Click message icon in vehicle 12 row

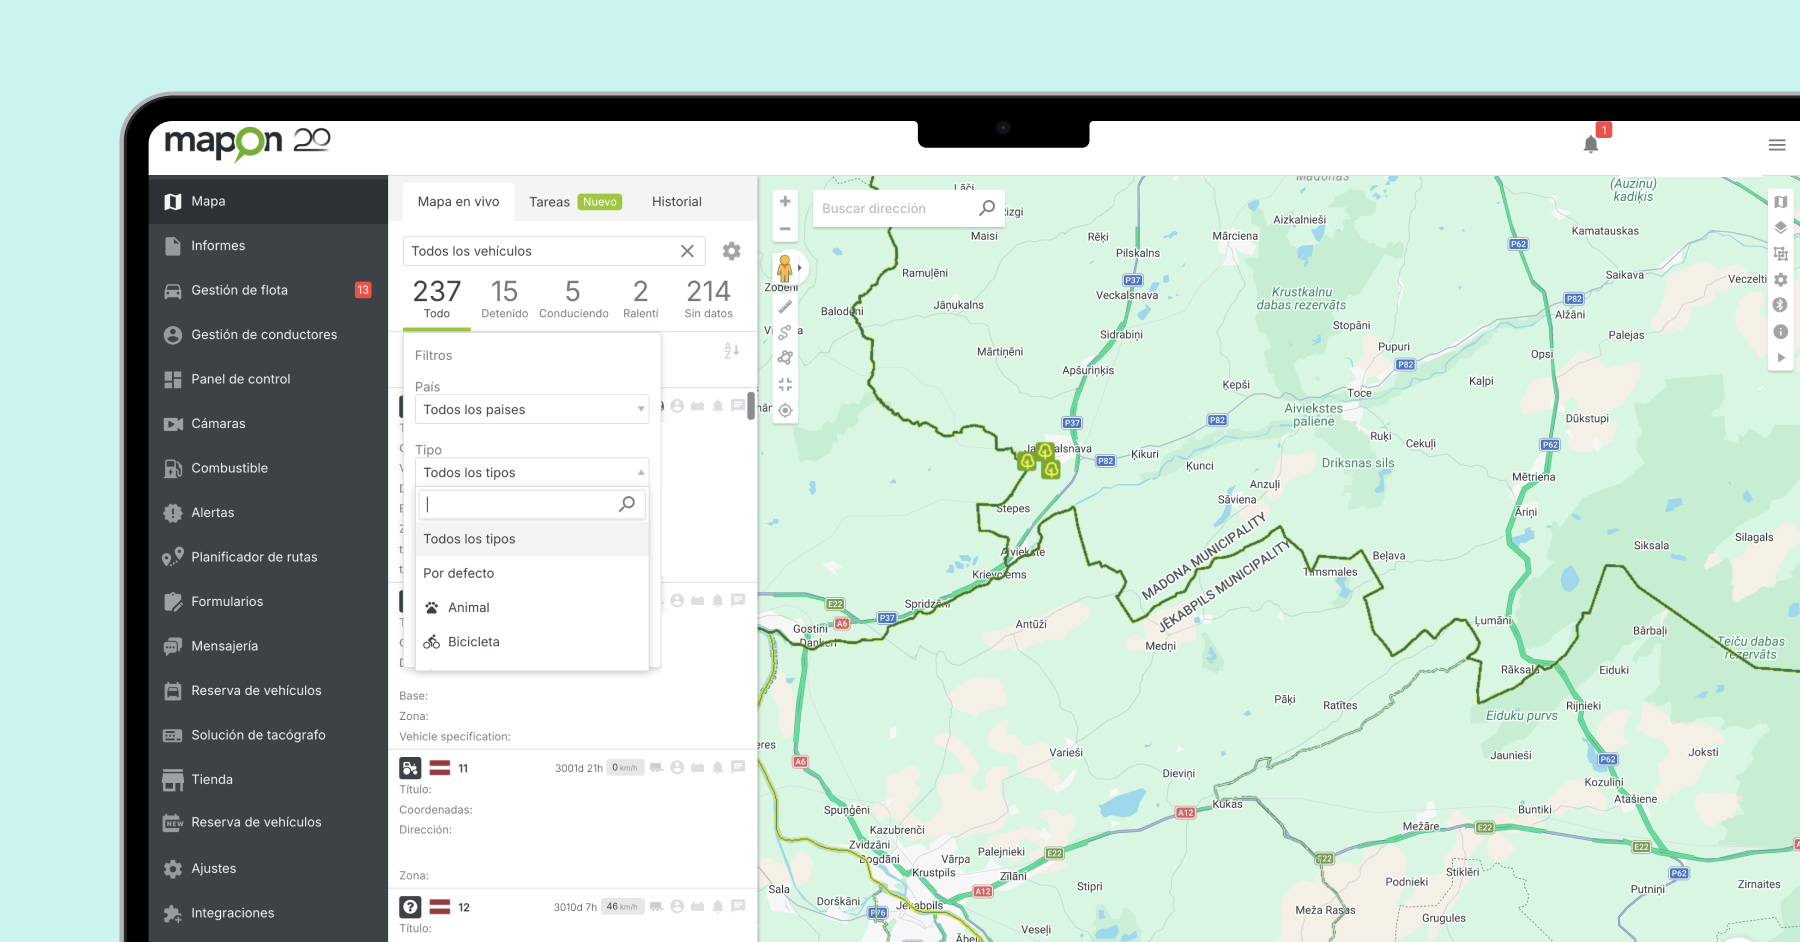[x=738, y=906]
